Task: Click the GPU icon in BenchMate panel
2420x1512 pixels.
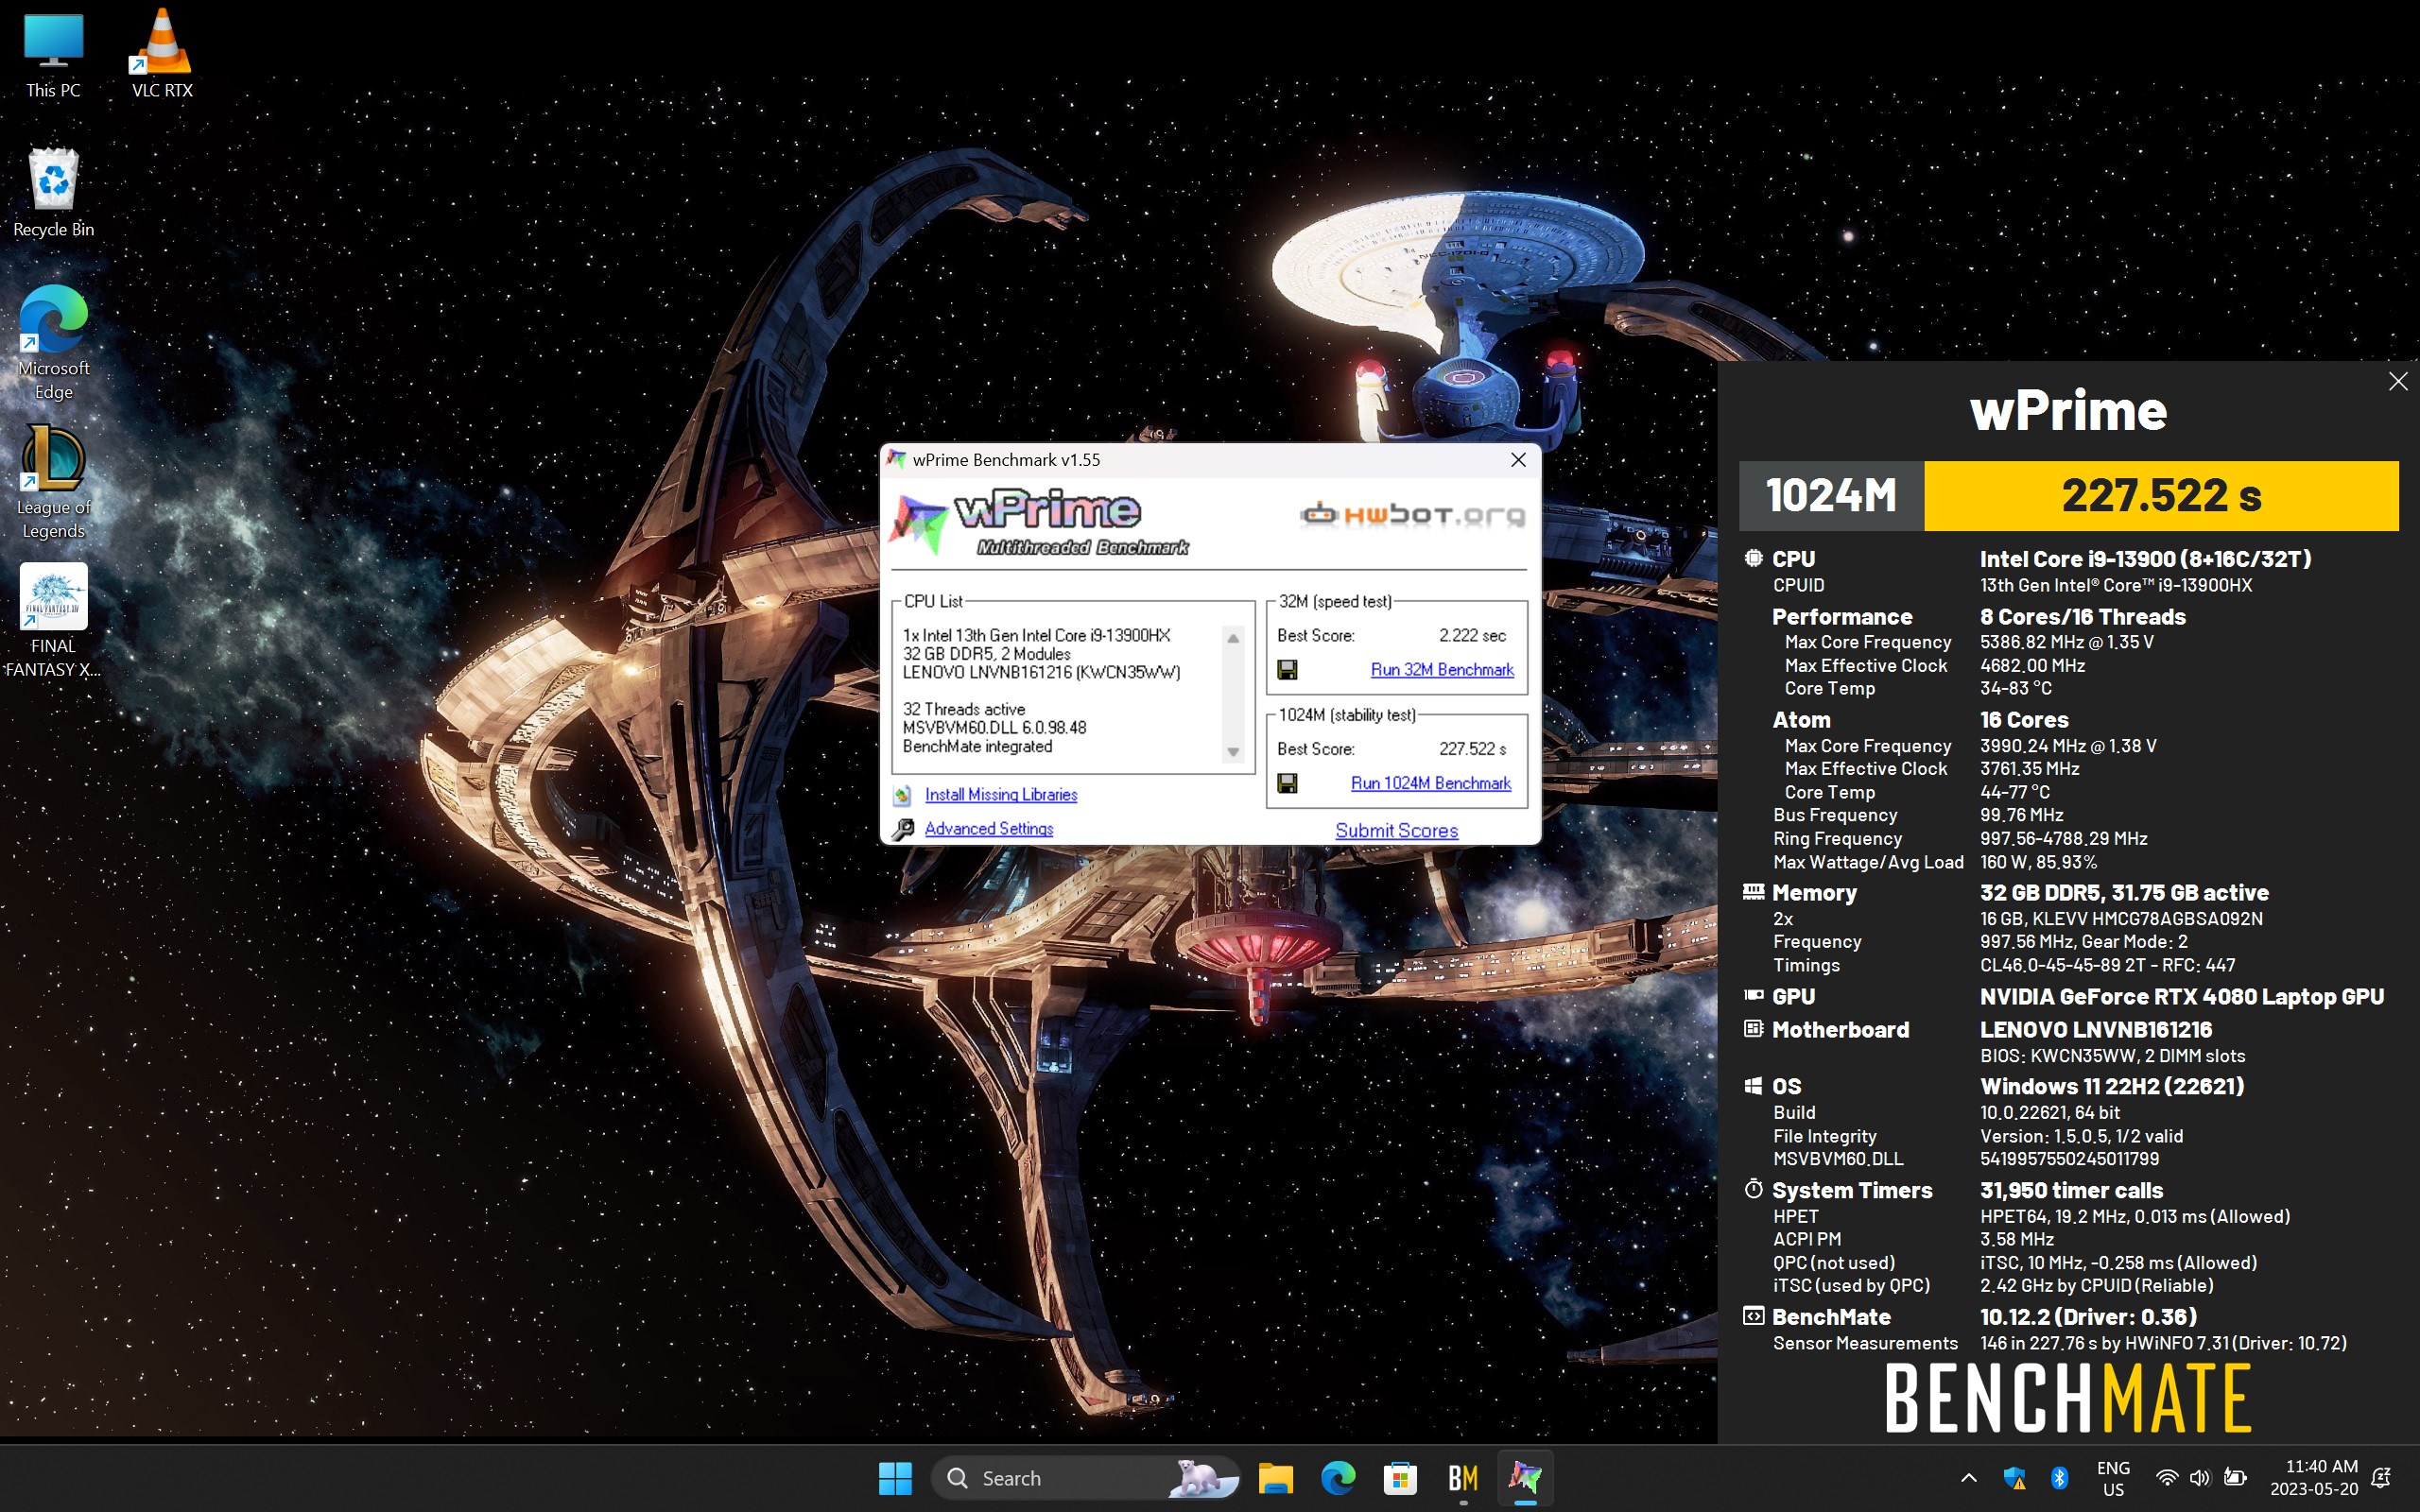Action: 1753,995
